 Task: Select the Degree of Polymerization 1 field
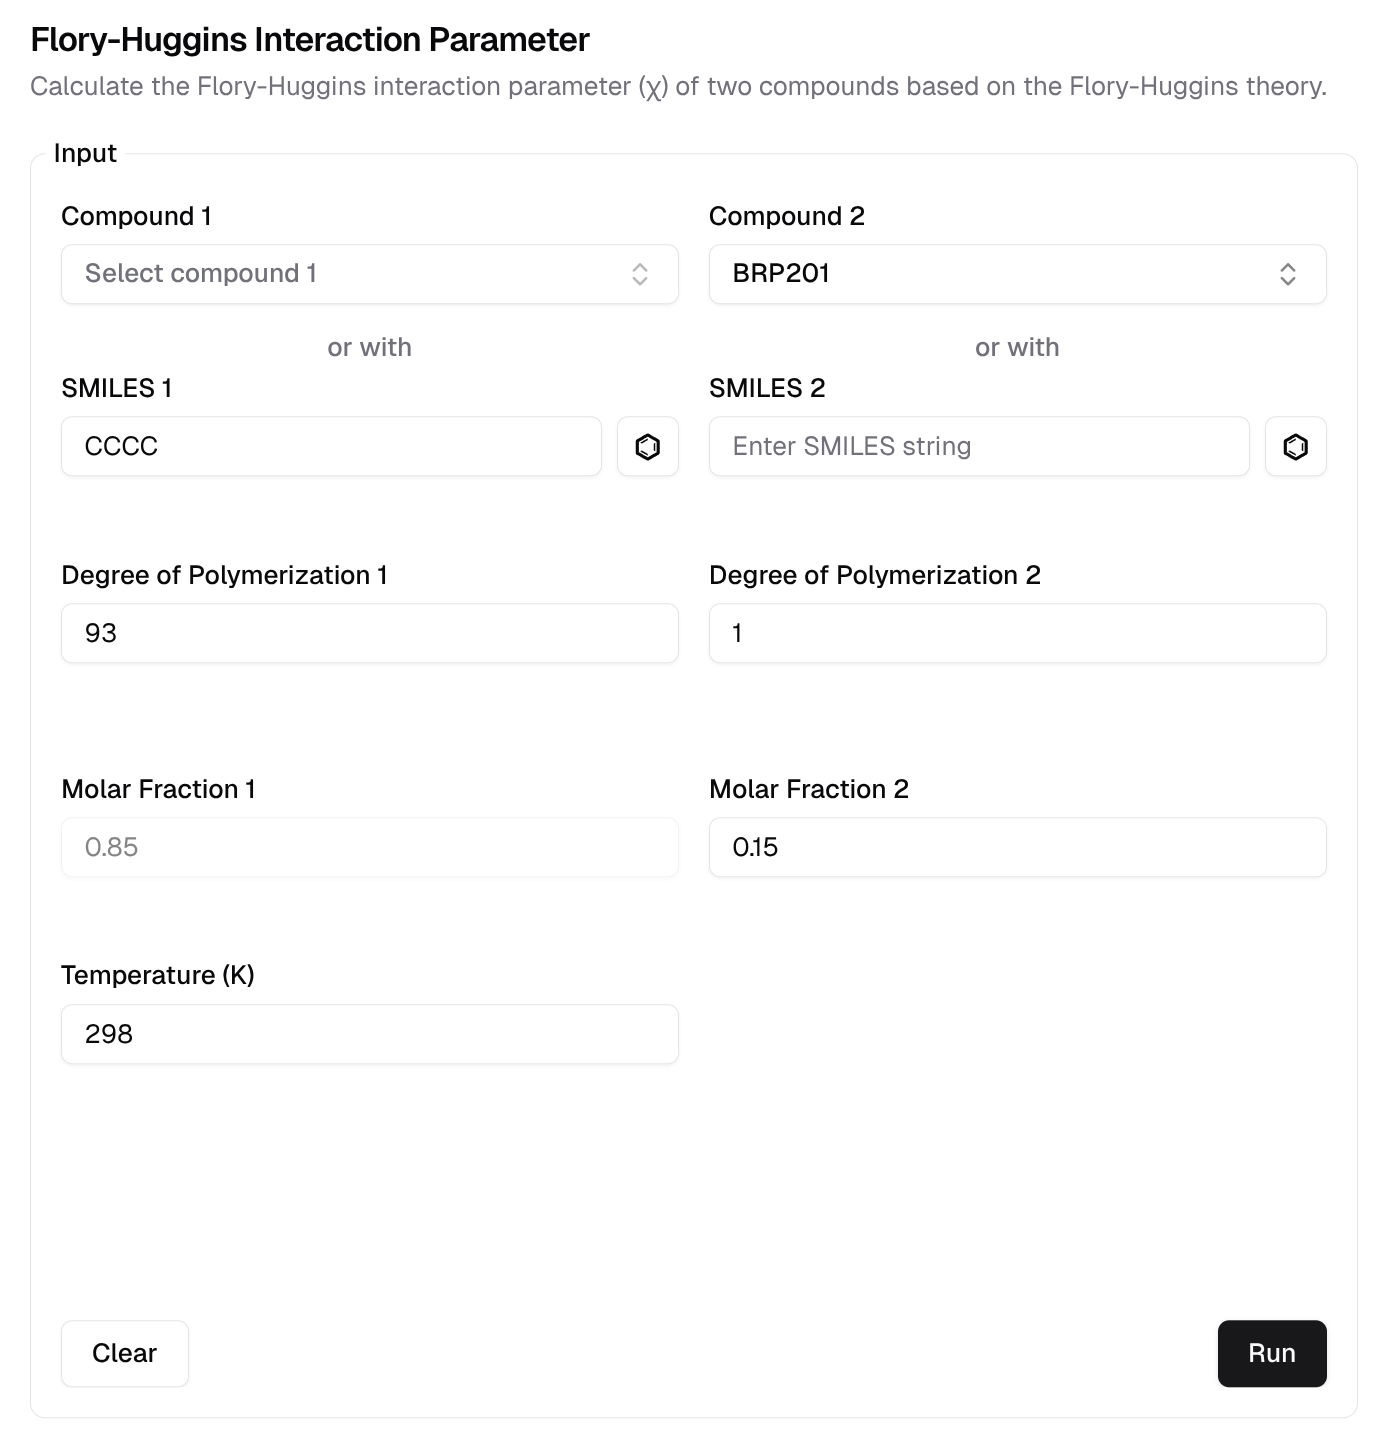click(369, 633)
